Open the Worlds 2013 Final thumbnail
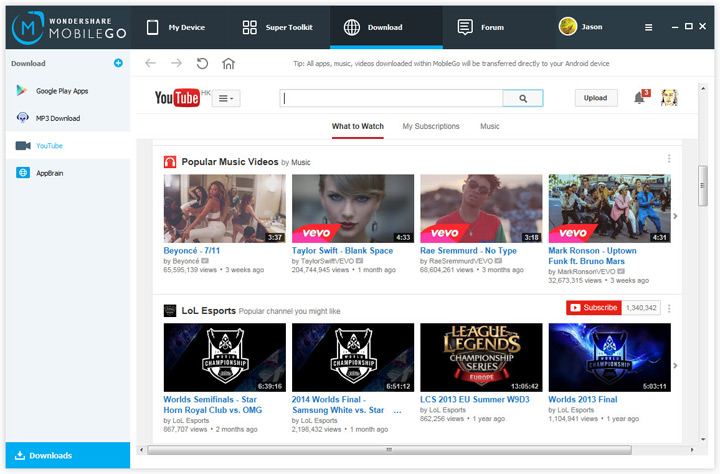The width and height of the screenshot is (720, 474). 609,357
